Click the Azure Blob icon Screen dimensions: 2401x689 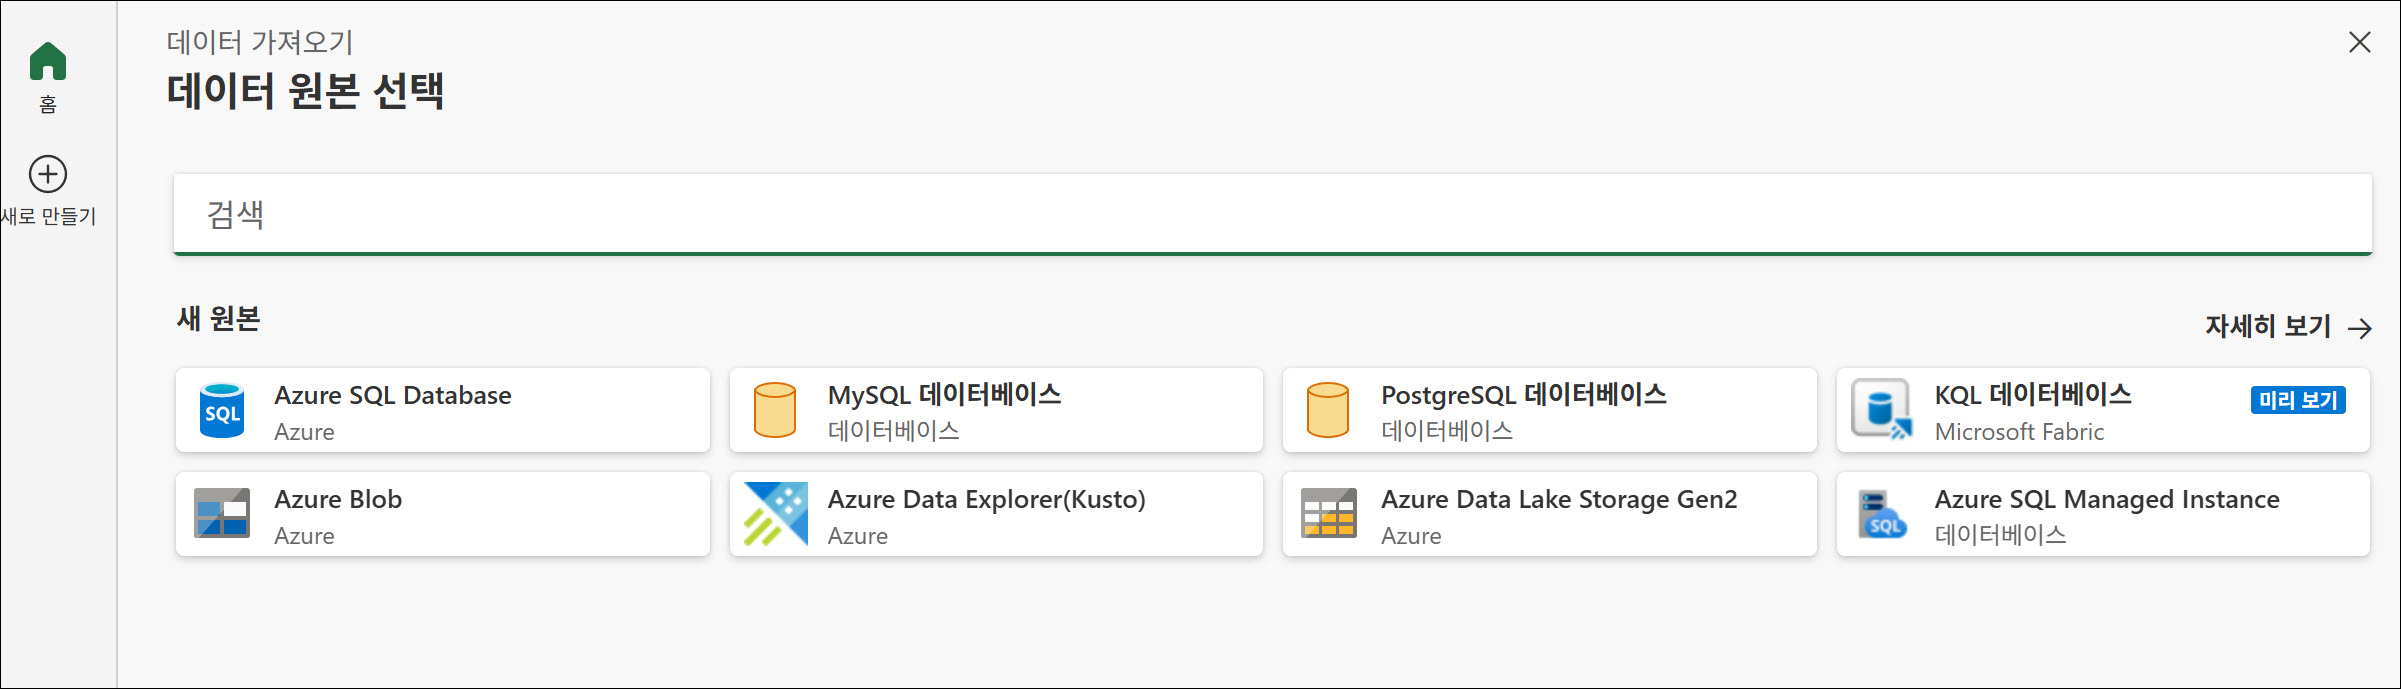(x=222, y=513)
